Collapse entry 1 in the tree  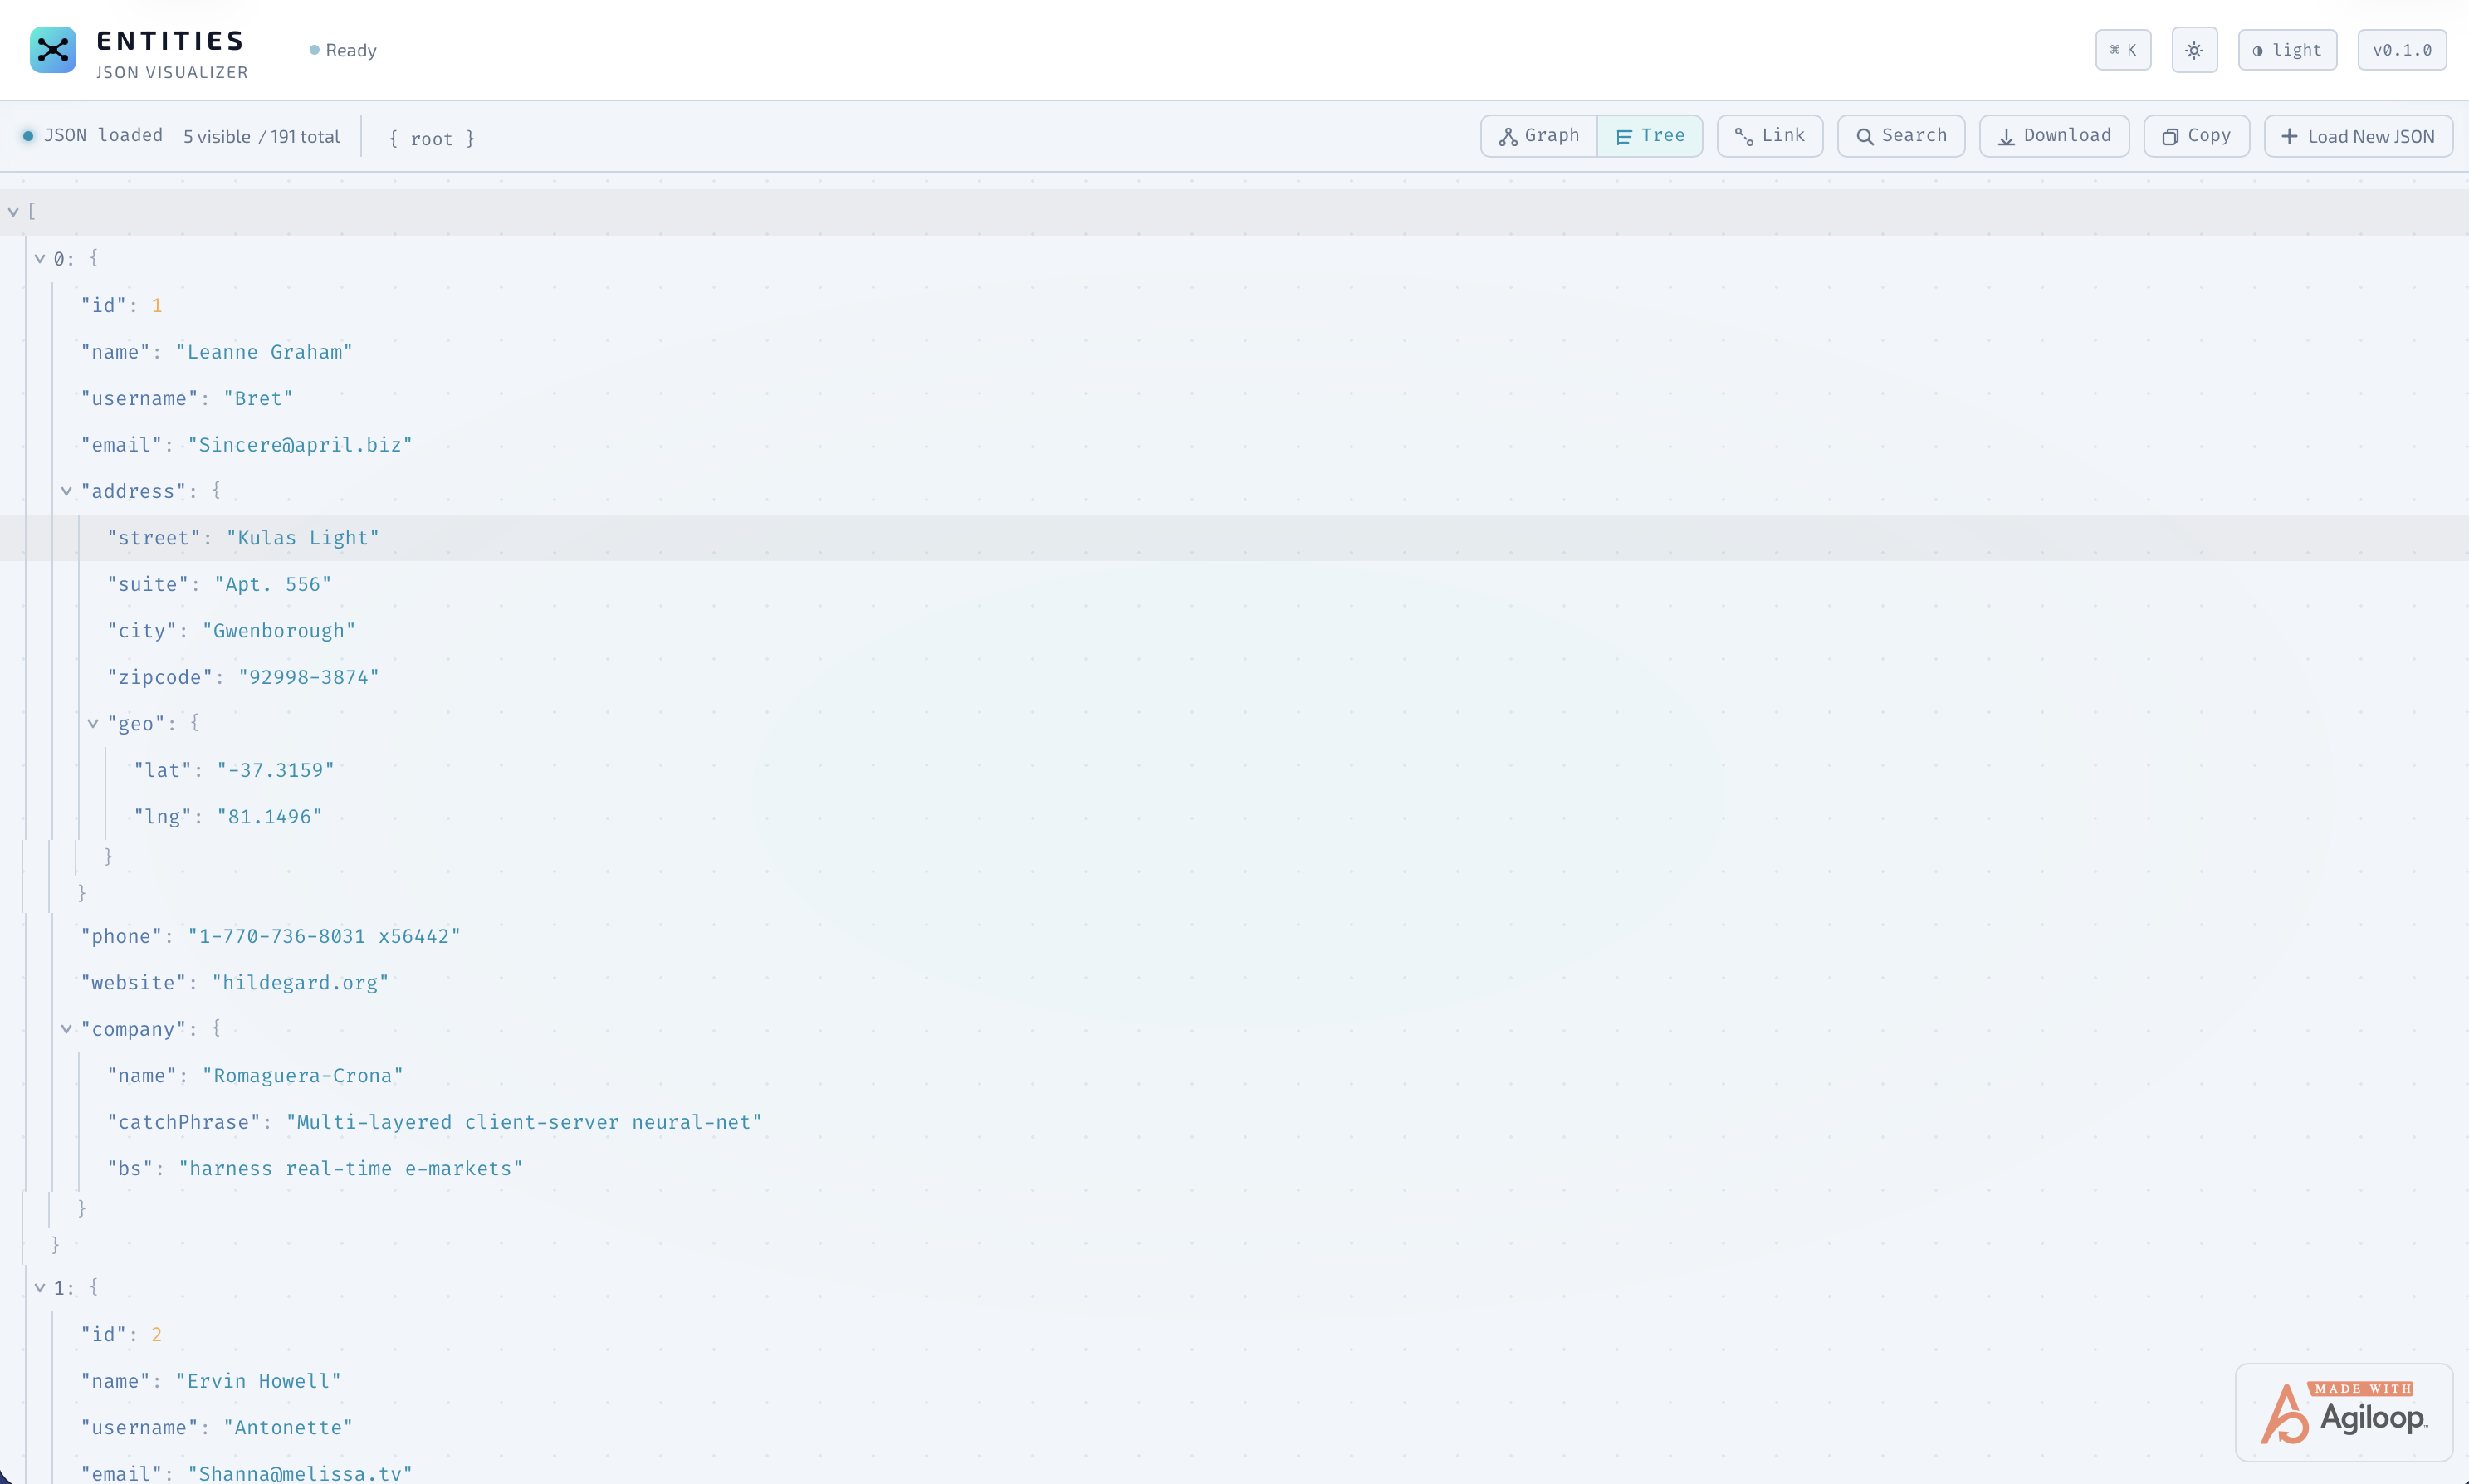40,1287
